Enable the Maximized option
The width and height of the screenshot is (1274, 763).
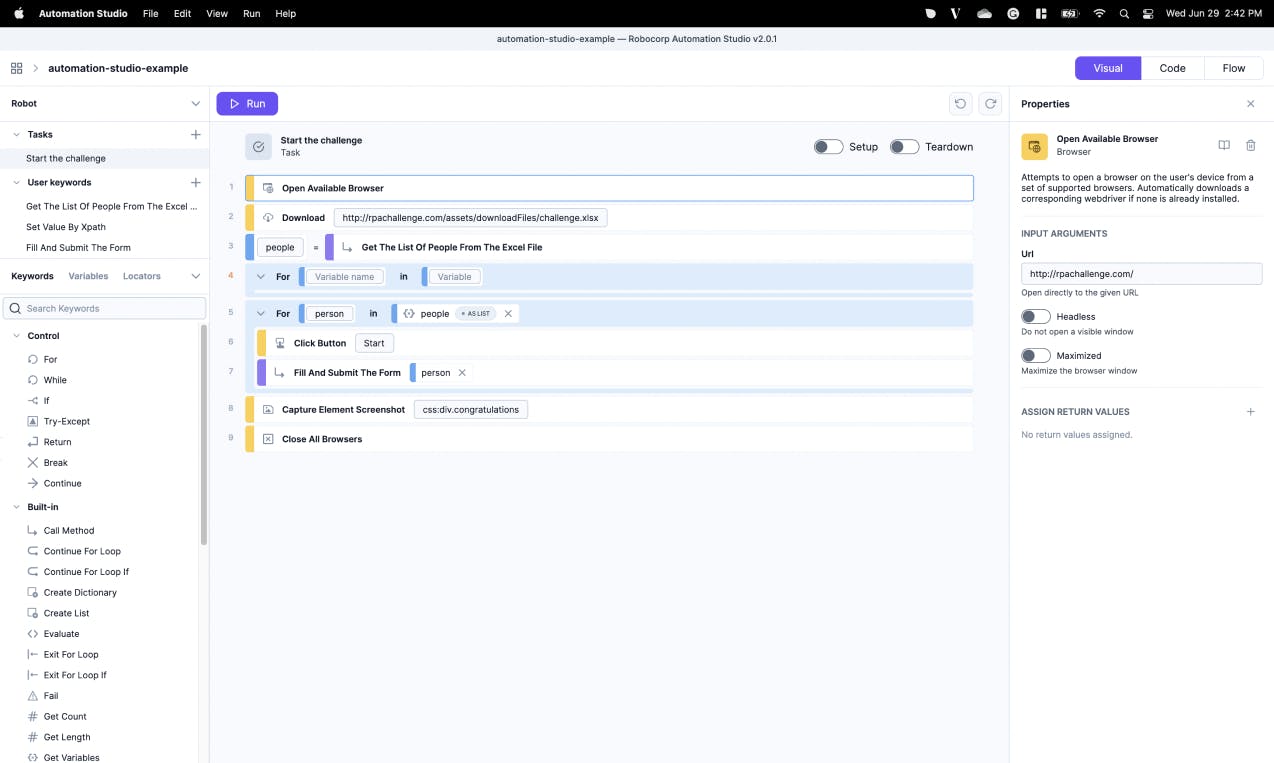[x=1036, y=356]
